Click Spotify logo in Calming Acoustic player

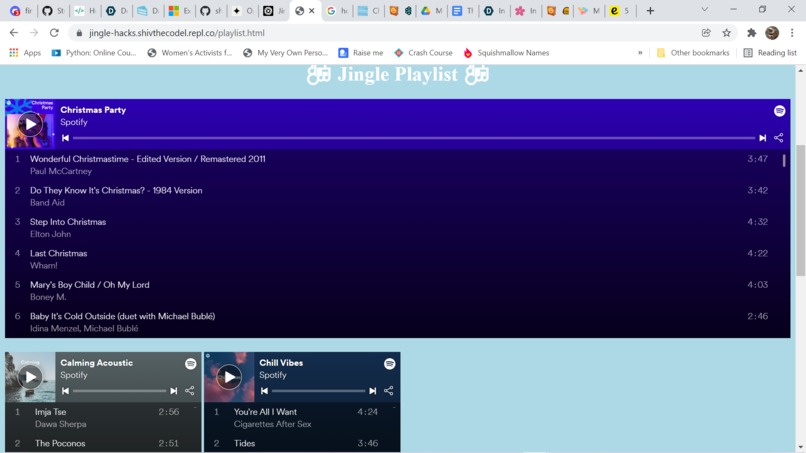click(191, 364)
